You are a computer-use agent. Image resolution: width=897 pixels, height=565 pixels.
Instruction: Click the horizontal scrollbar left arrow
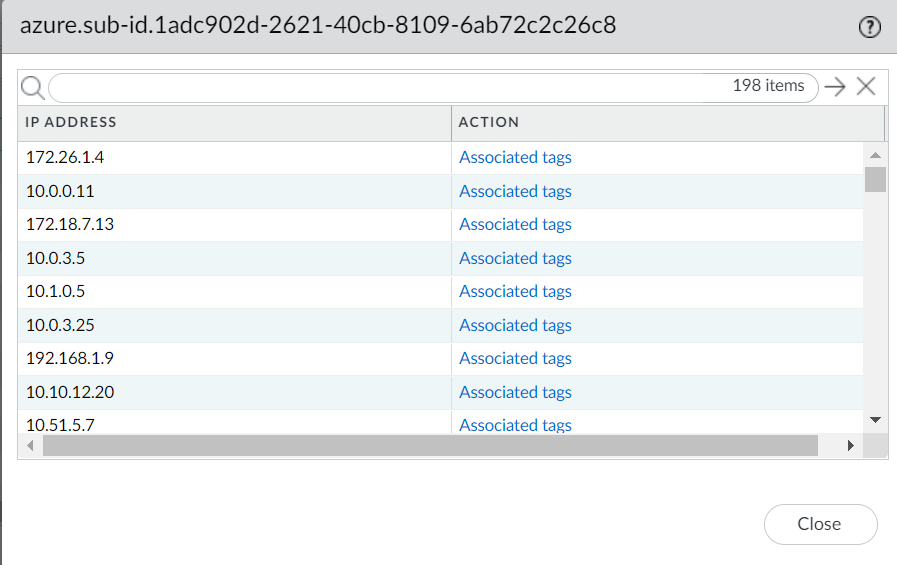(31, 445)
